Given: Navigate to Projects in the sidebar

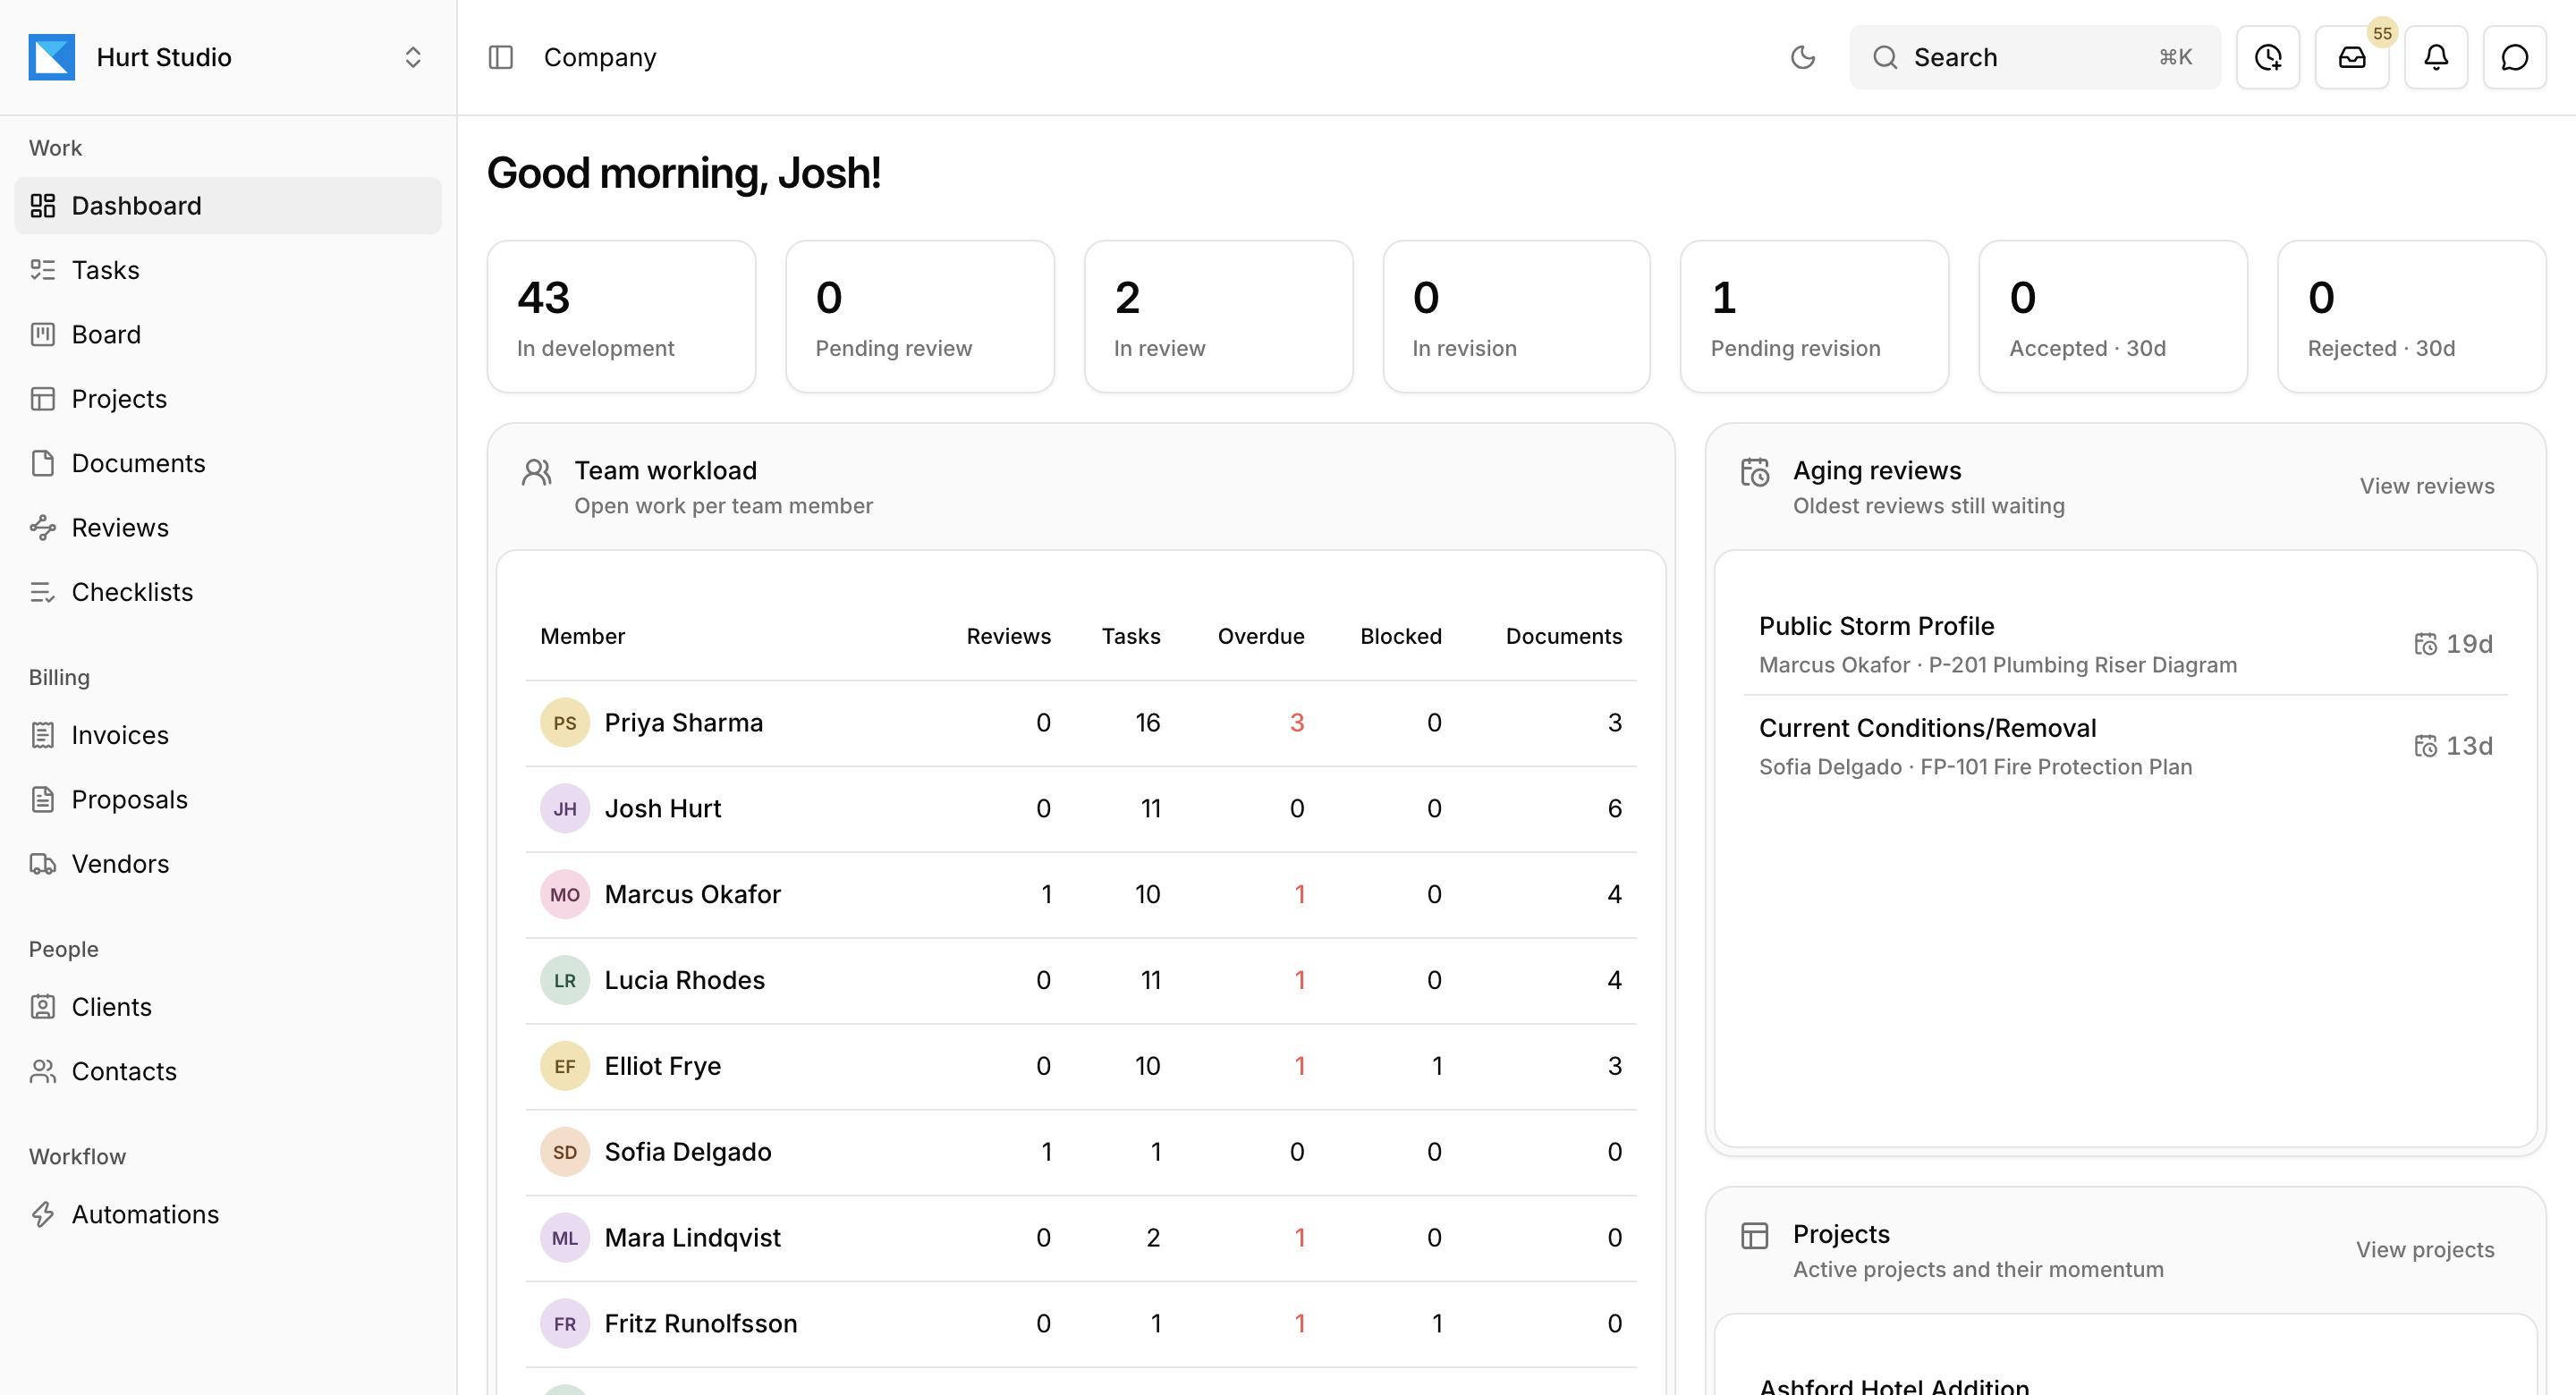Looking at the screenshot, I should (x=228, y=398).
